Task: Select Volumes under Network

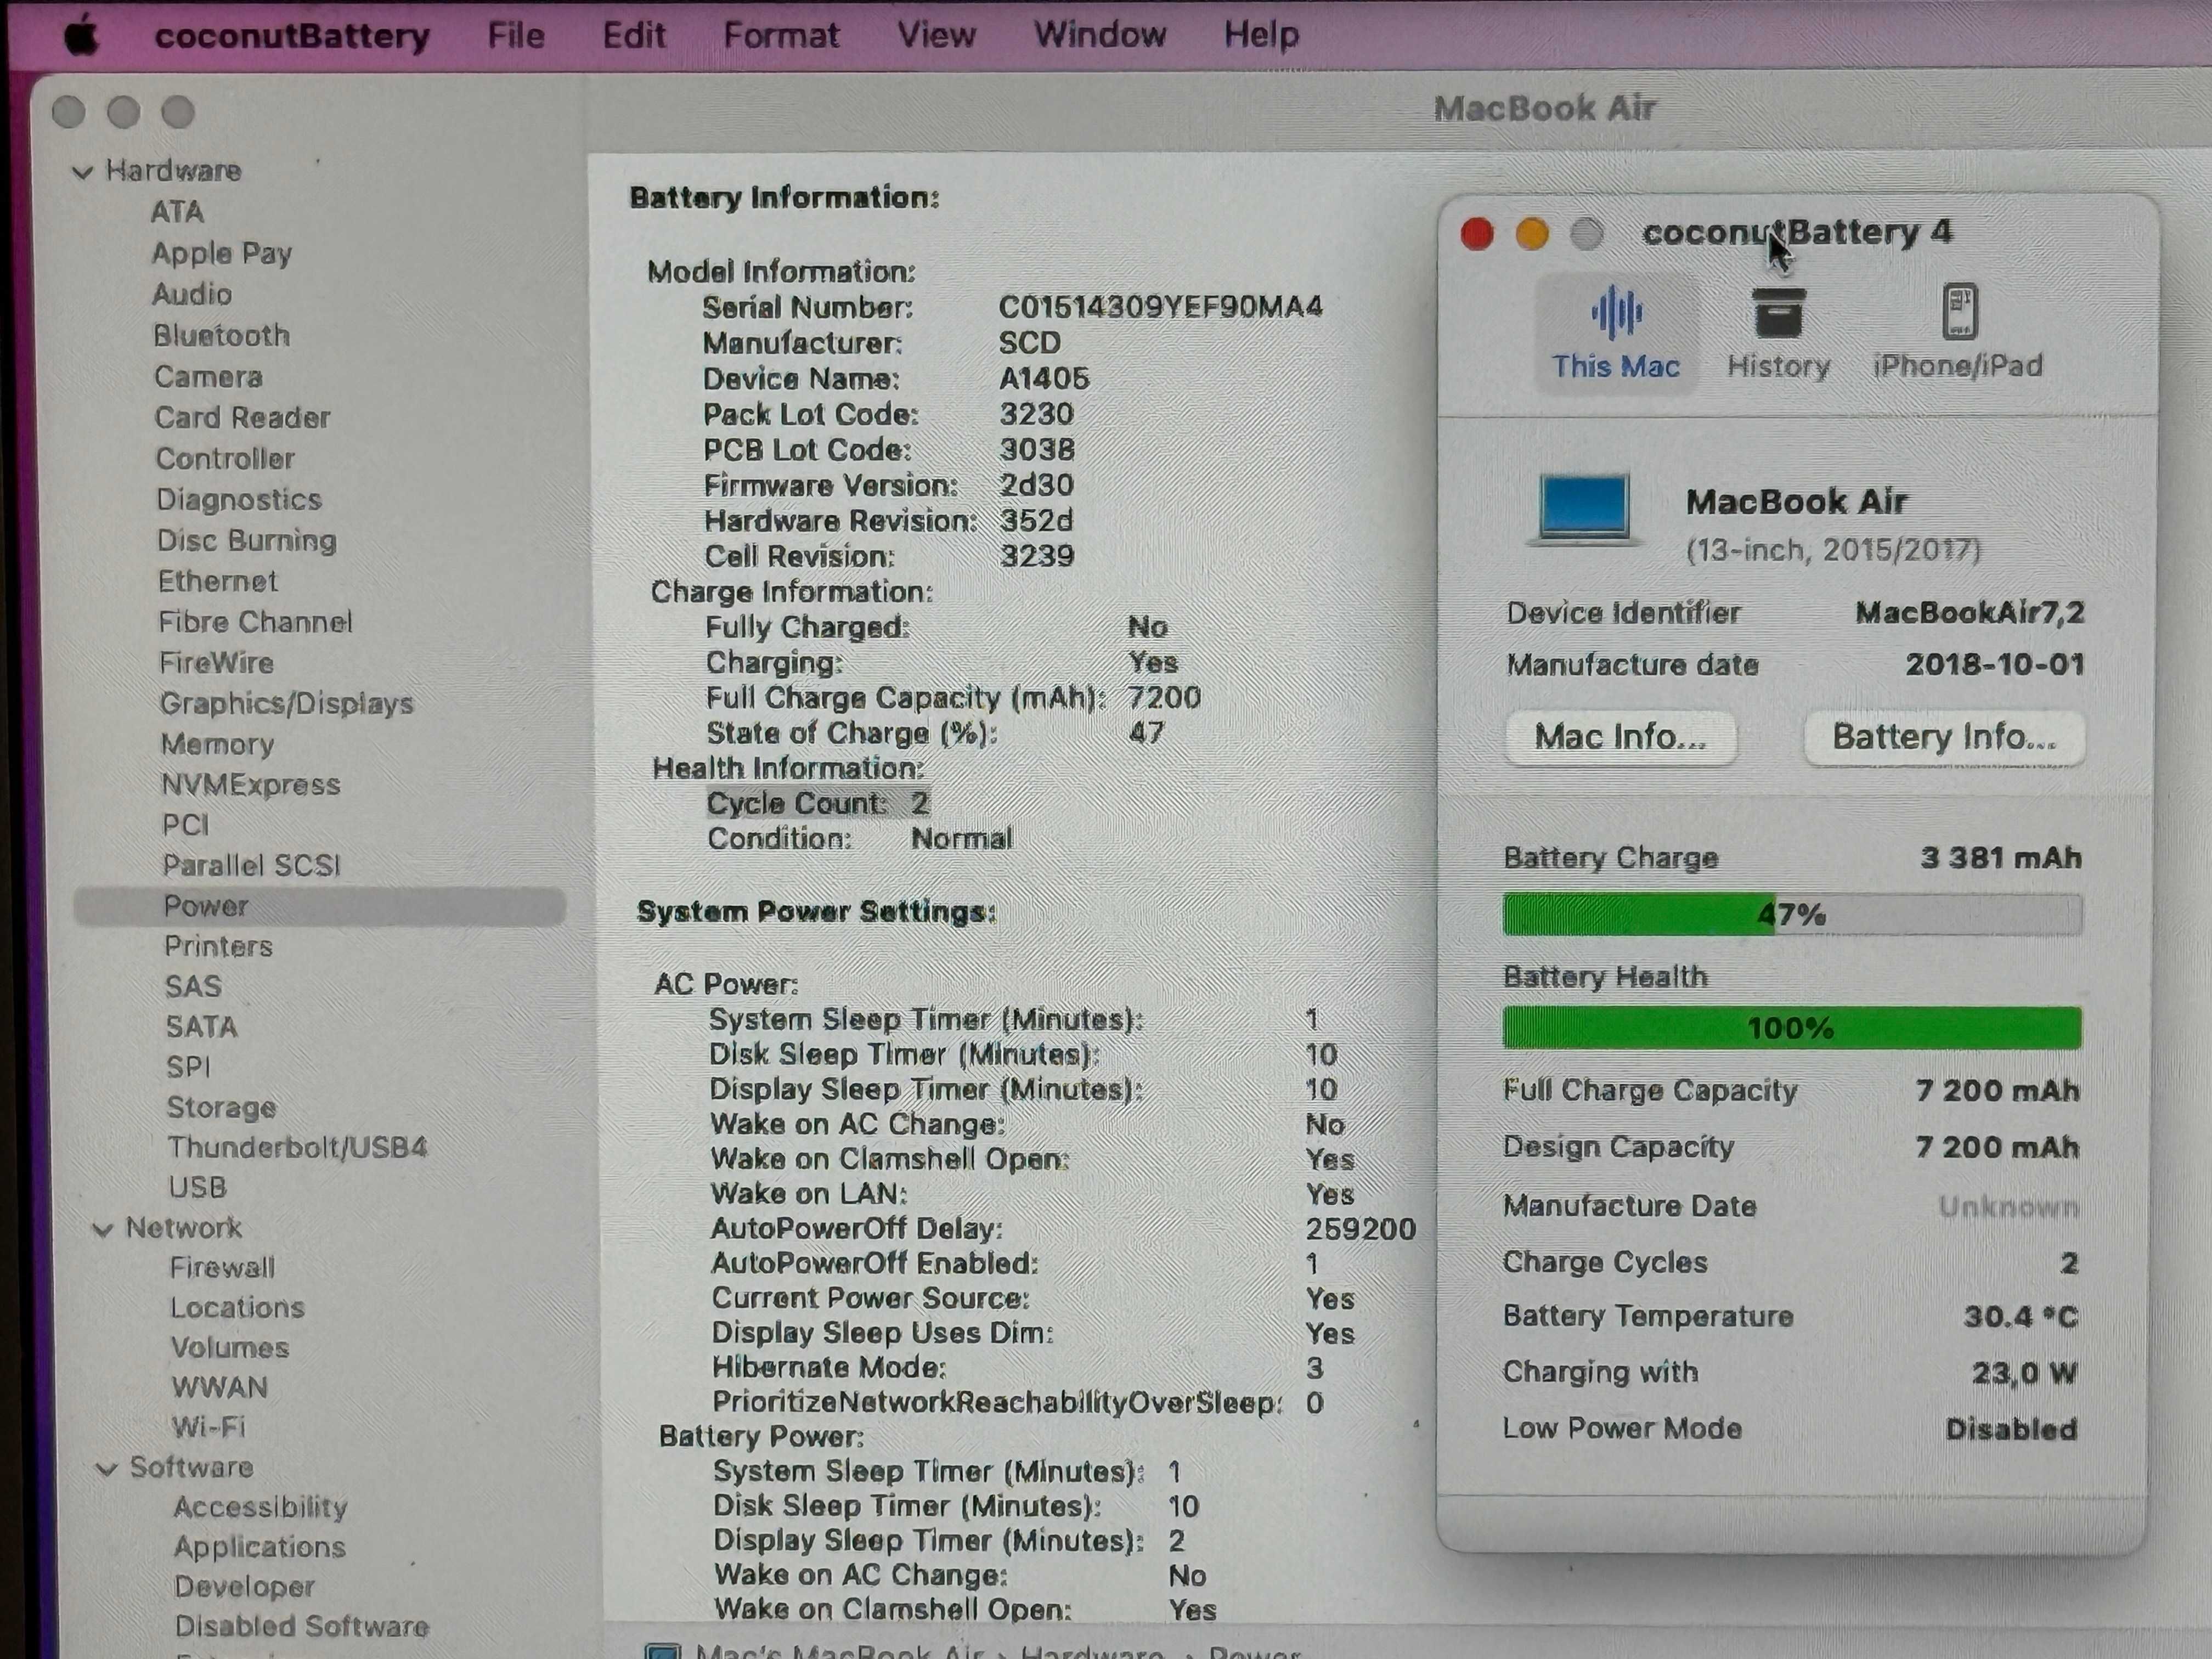Action: 229,1348
